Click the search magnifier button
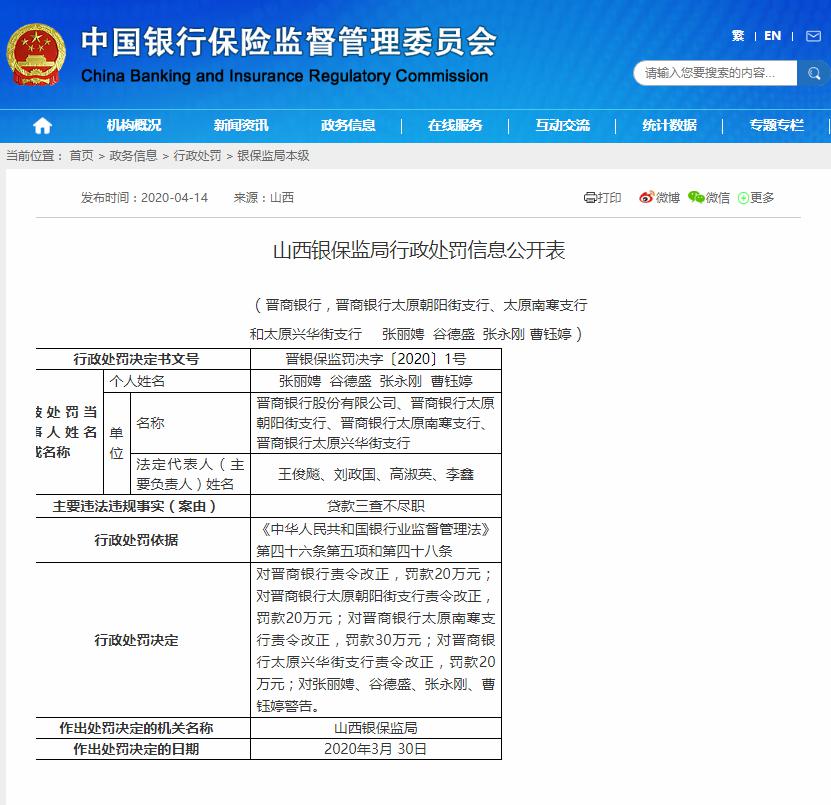The image size is (831, 805). (814, 73)
